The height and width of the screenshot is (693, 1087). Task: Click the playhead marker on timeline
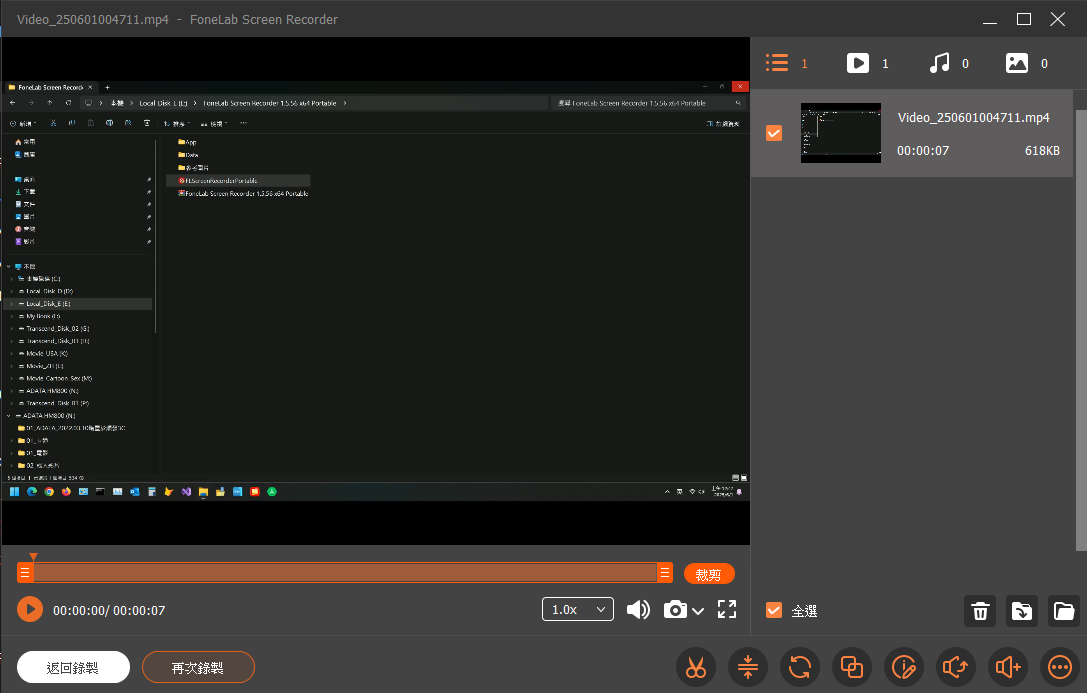pyautogui.click(x=33, y=556)
